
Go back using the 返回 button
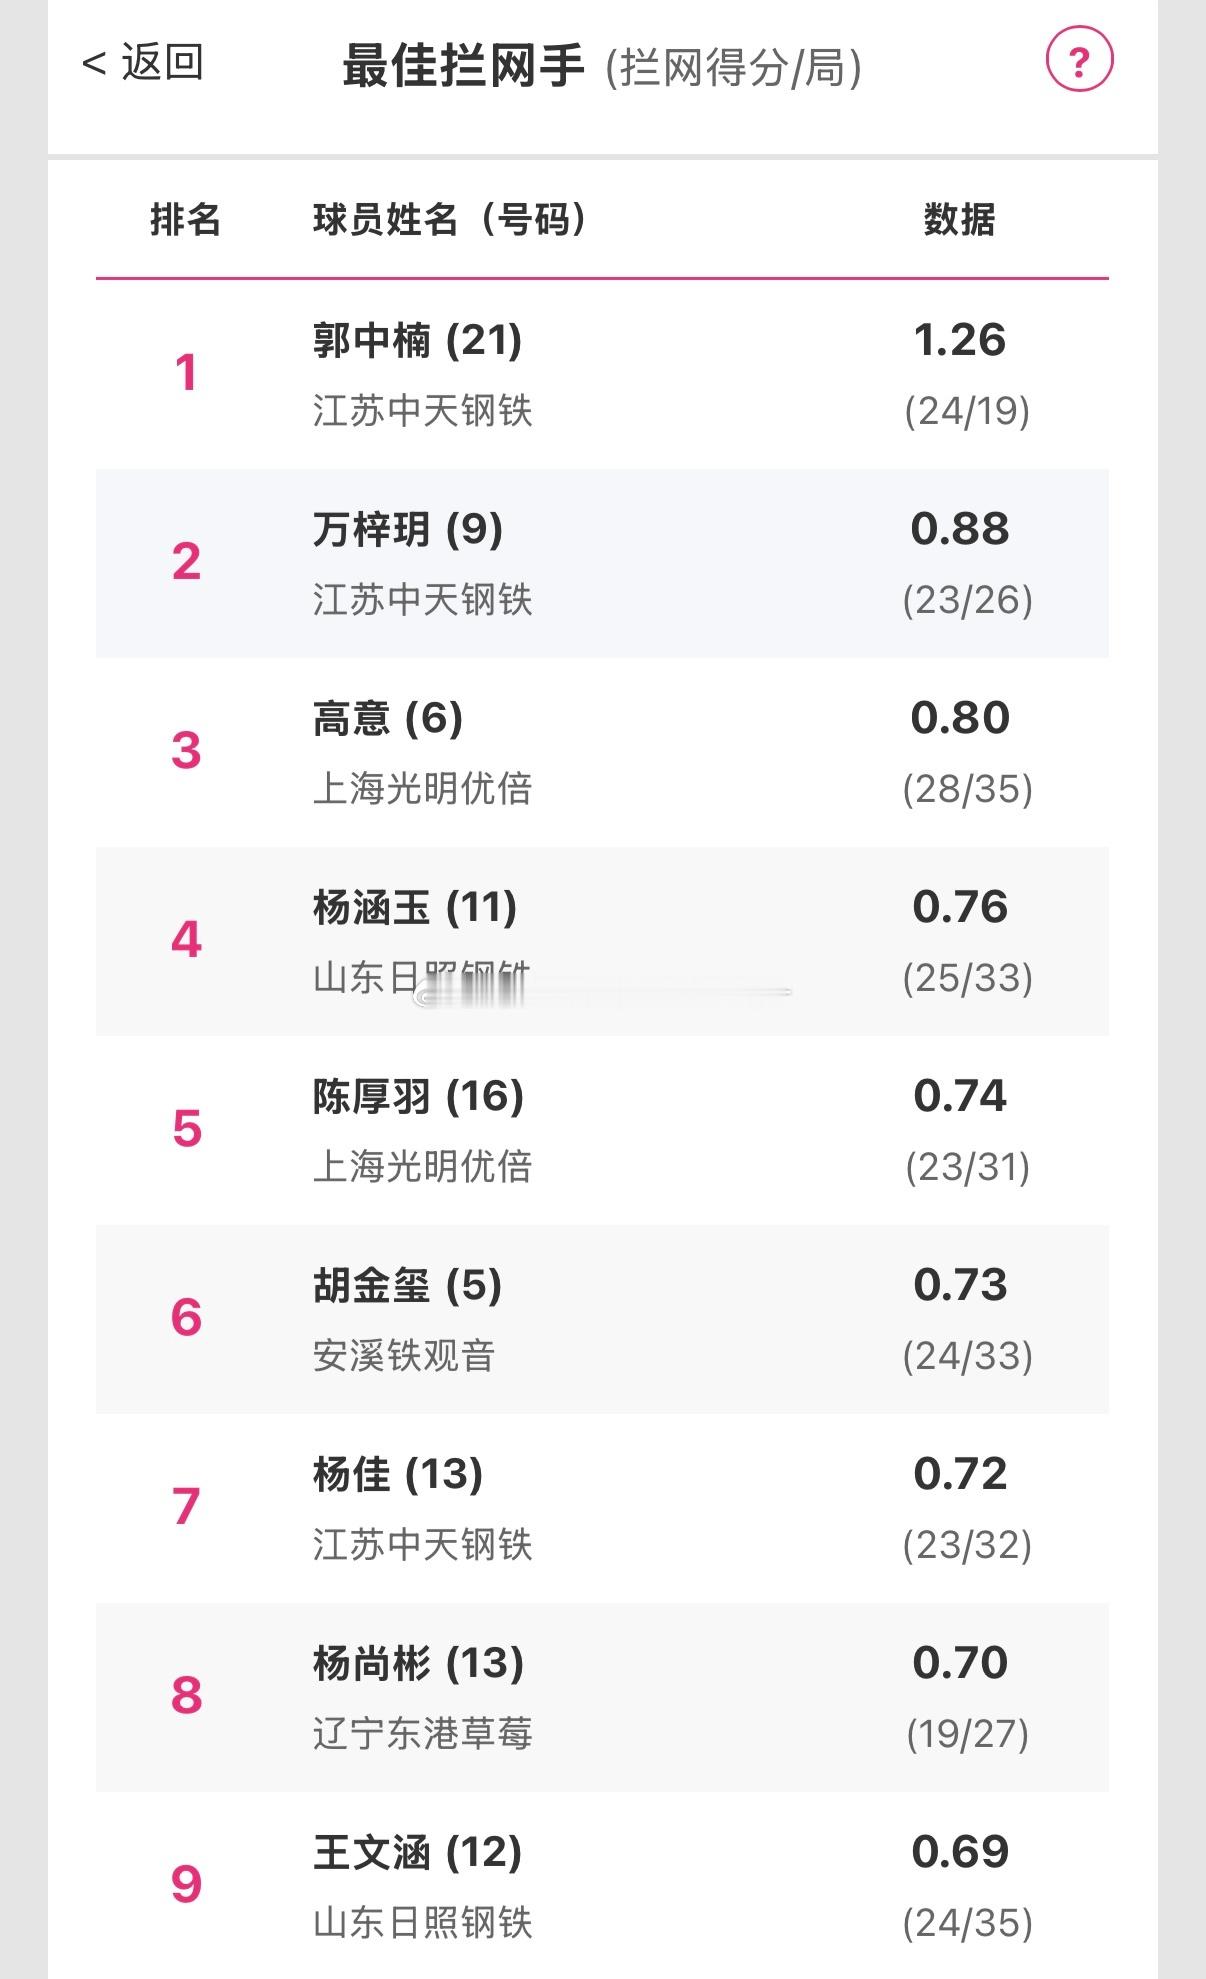click(143, 63)
